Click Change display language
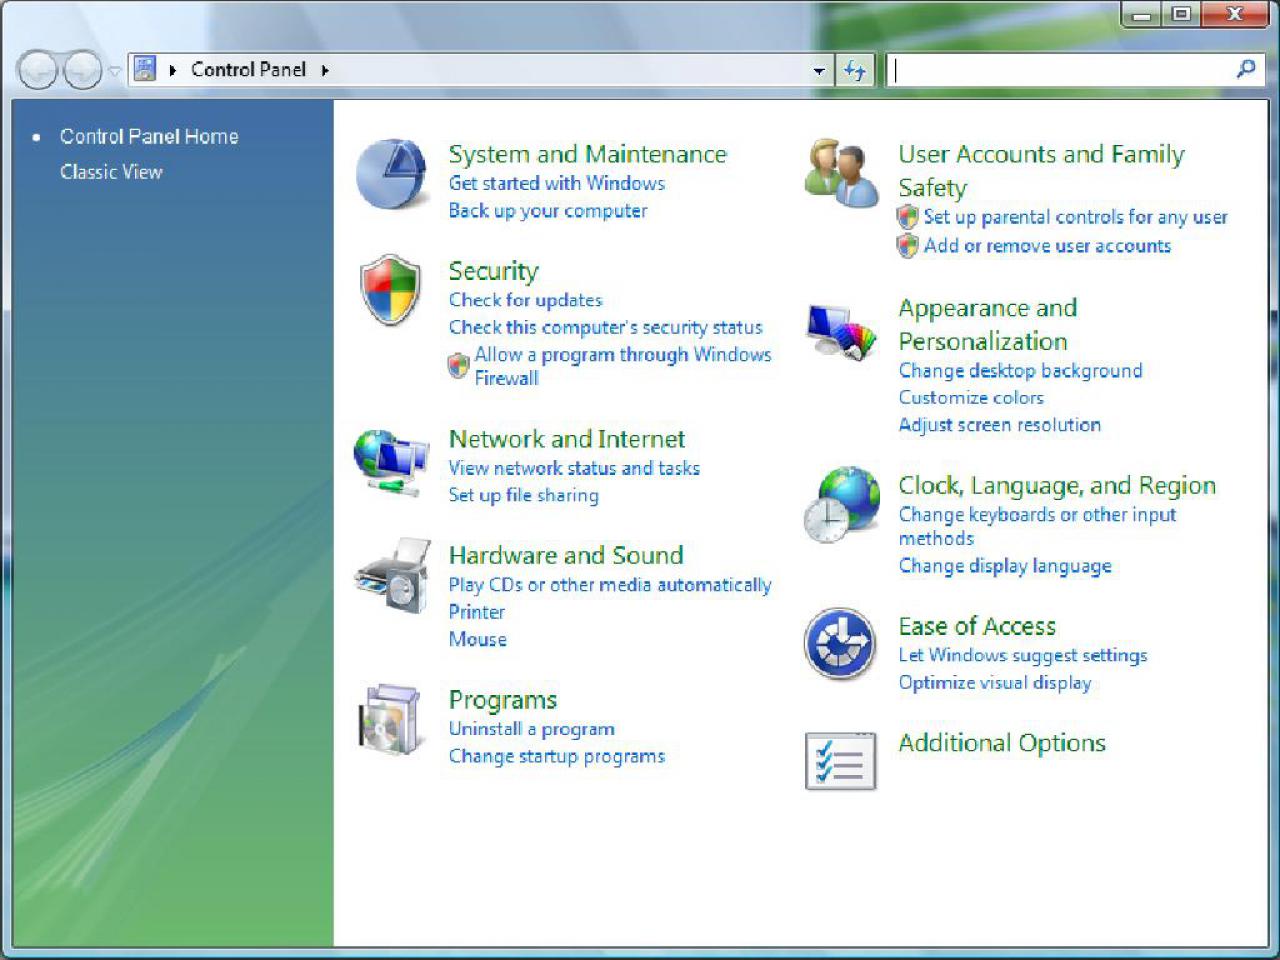 point(1005,566)
